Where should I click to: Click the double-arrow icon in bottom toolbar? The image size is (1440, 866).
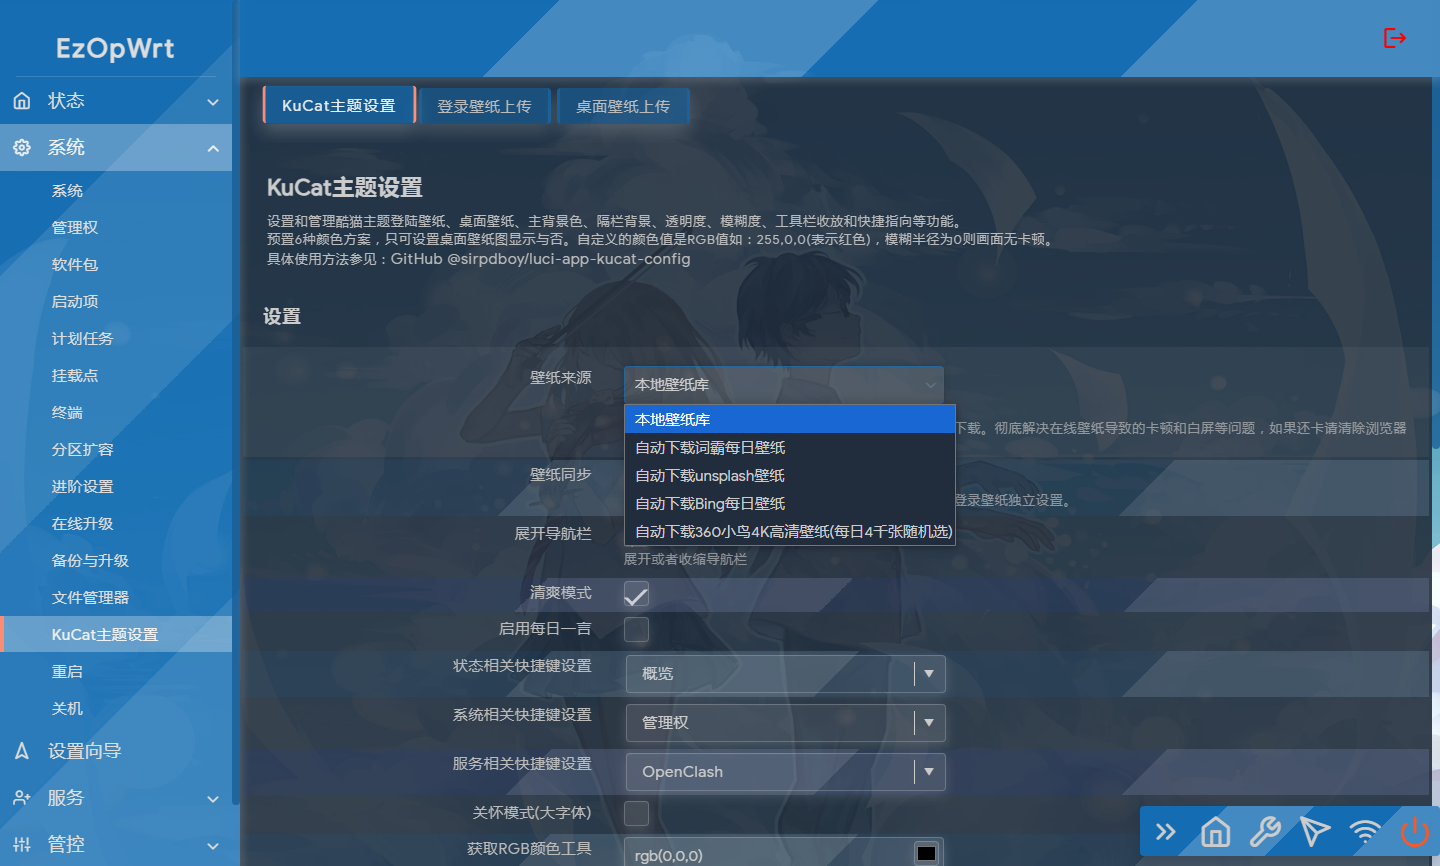(1166, 832)
